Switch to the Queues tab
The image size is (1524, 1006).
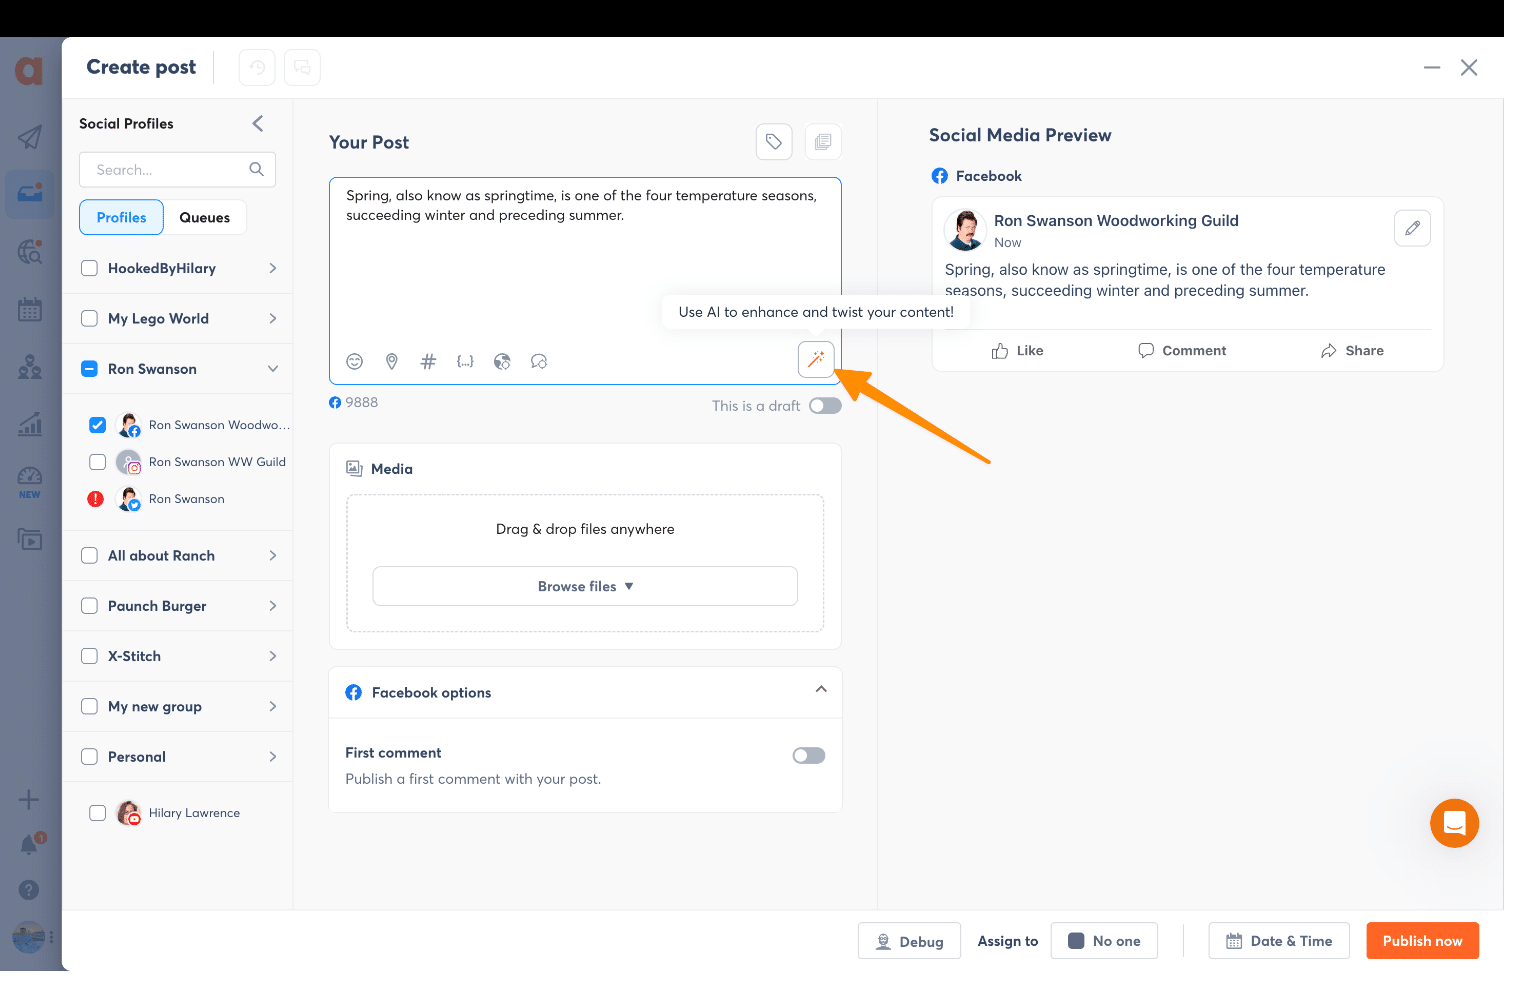click(205, 217)
